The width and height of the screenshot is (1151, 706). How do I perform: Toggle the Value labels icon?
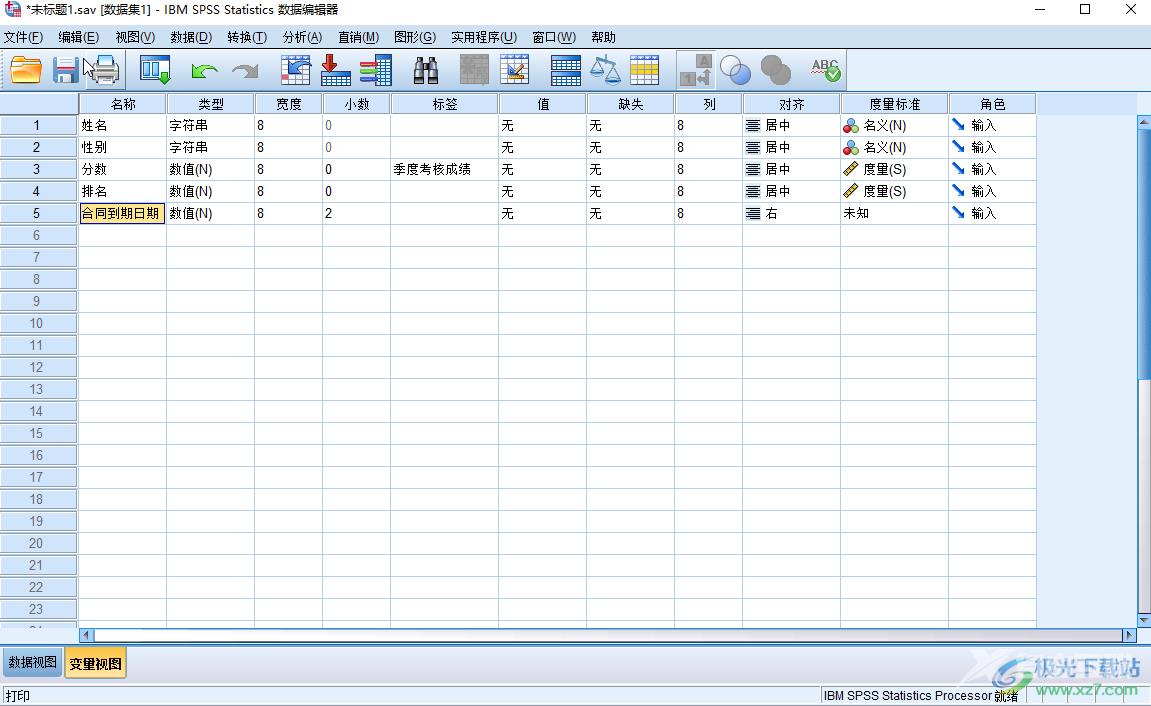695,70
